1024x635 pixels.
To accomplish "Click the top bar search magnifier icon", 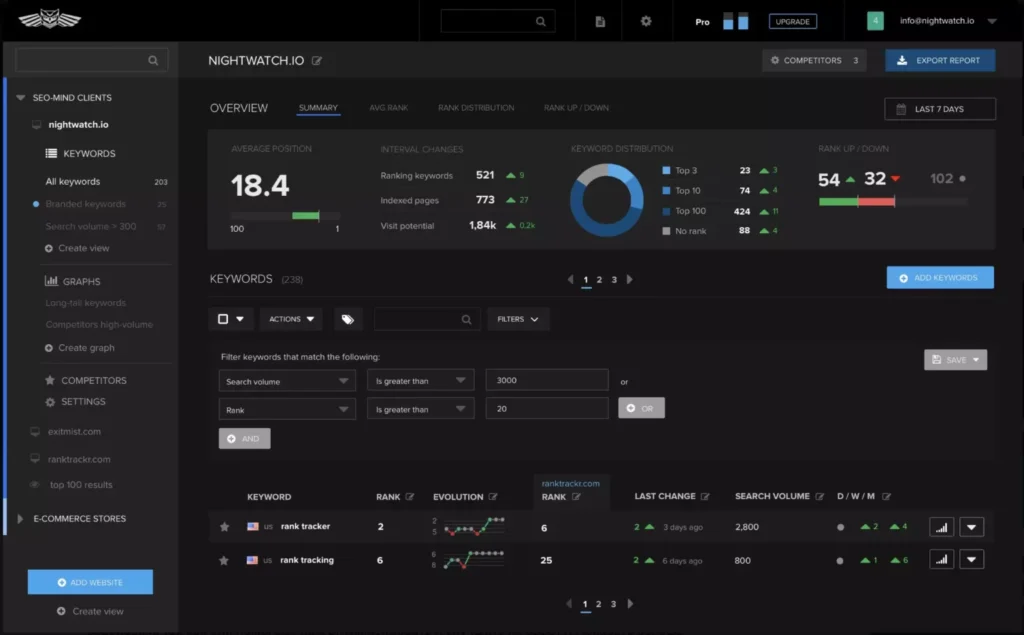I will tap(541, 22).
